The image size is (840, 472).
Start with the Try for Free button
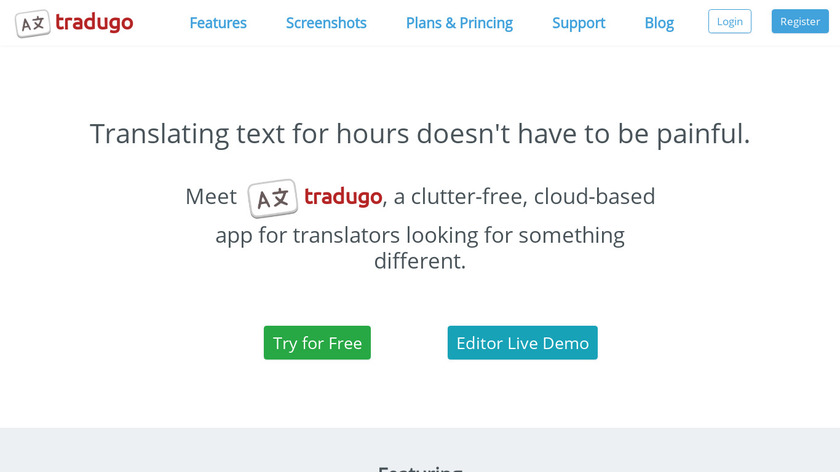point(317,343)
